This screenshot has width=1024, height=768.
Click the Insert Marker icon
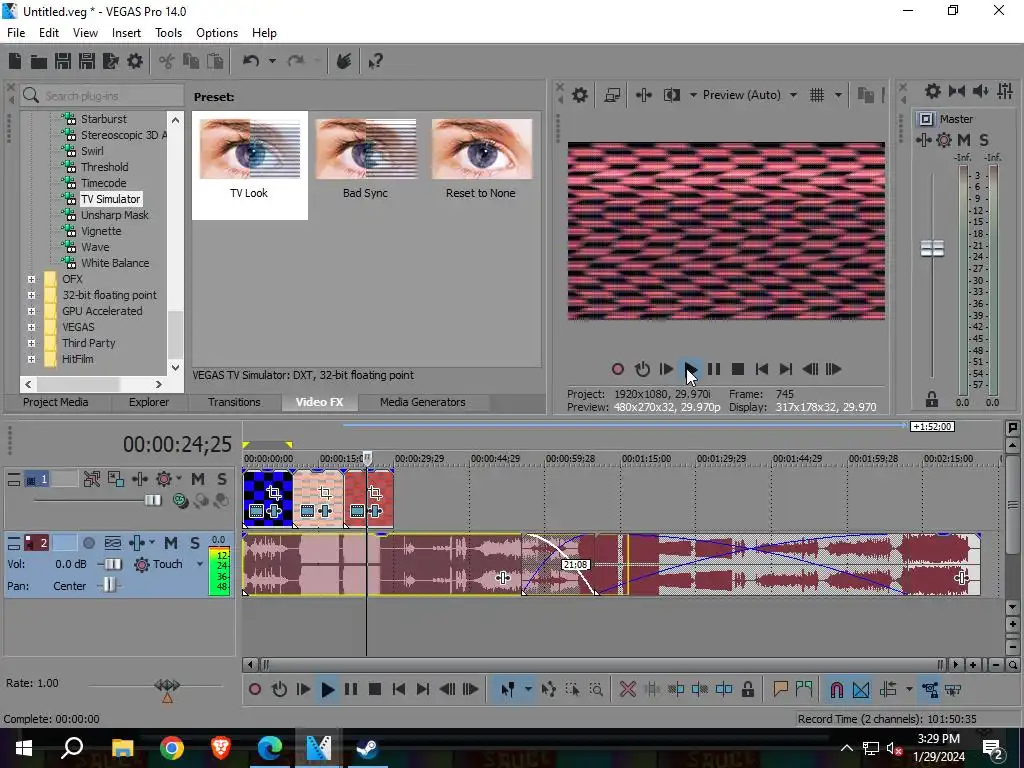(x=780, y=689)
